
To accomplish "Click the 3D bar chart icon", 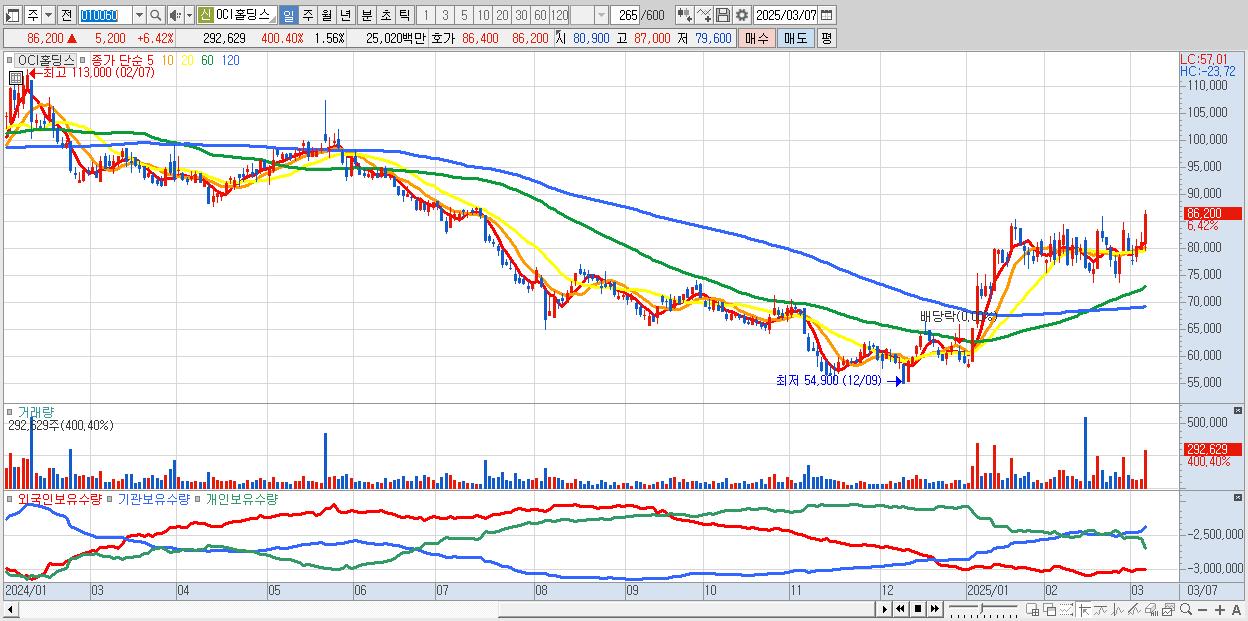I will coord(1151,610).
